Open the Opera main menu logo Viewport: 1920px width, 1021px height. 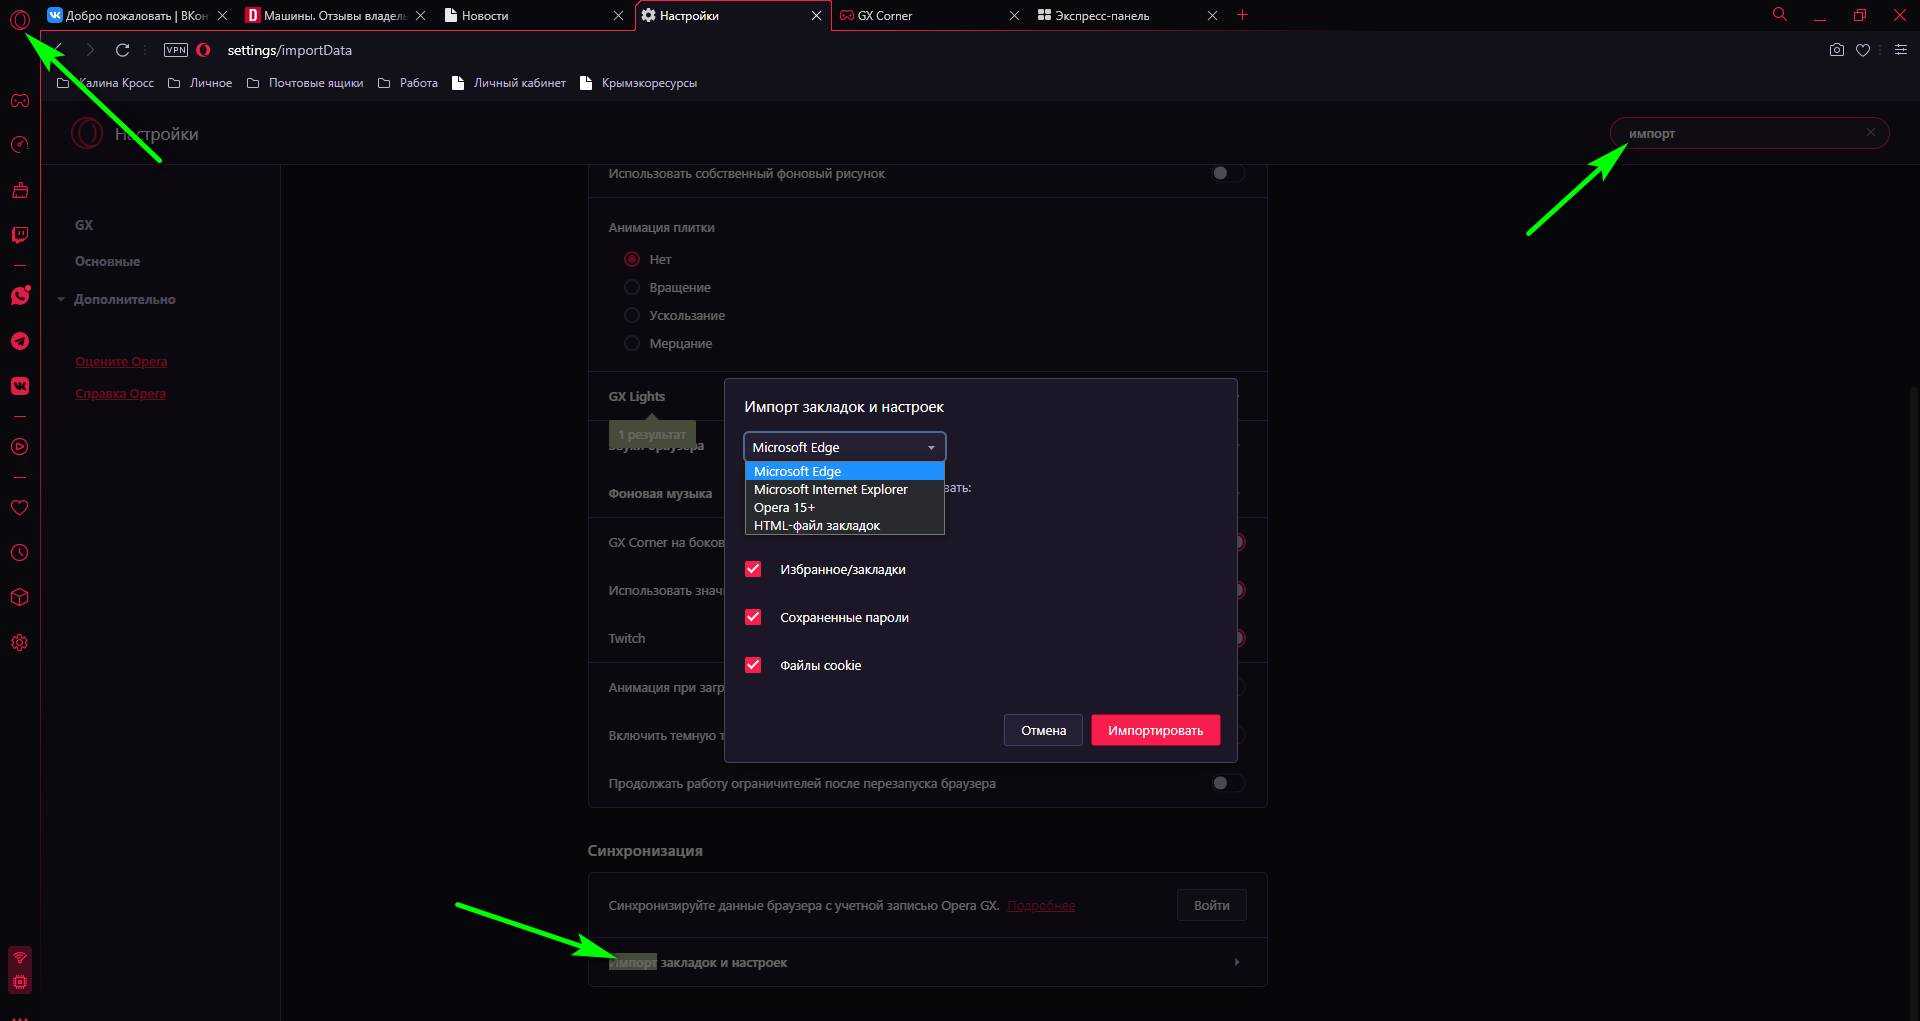(x=20, y=17)
